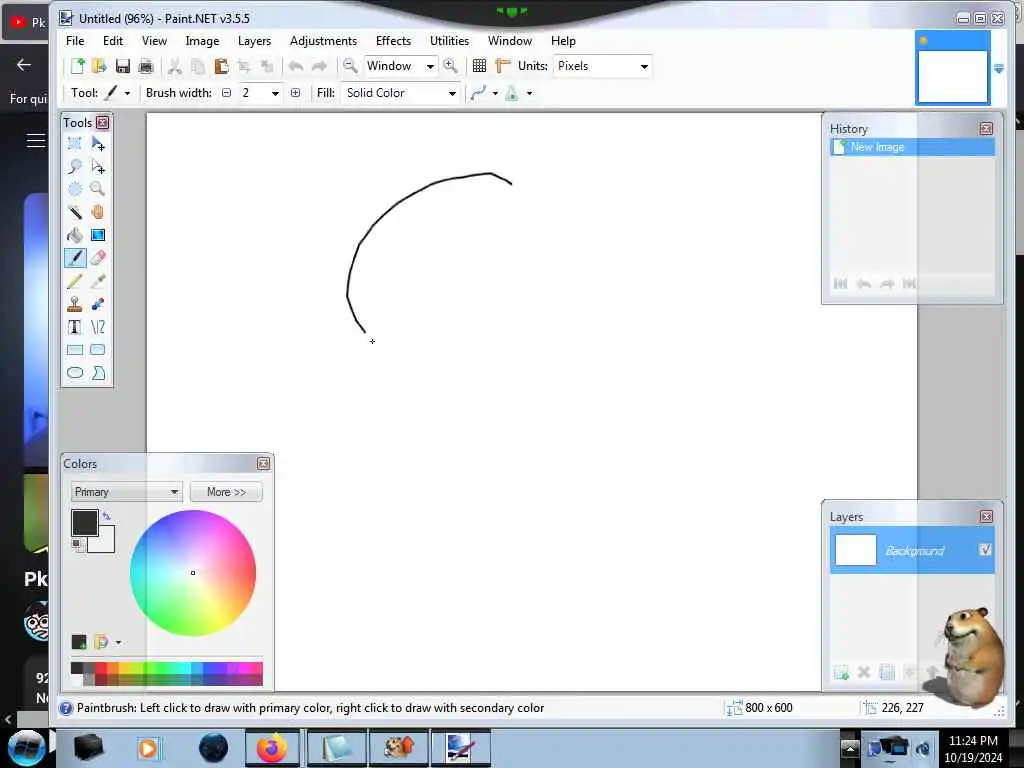
Task: Select the Magic Wand tool
Action: click(x=74, y=212)
